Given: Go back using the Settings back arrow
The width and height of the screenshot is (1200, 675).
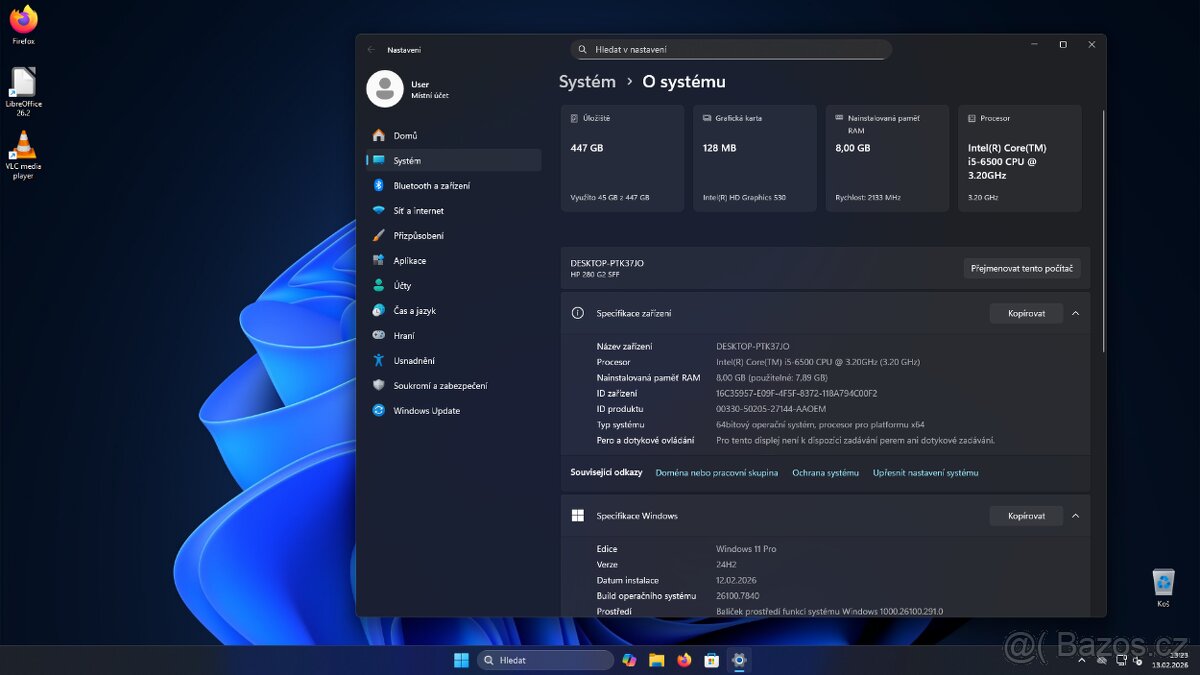Looking at the screenshot, I should point(372,49).
